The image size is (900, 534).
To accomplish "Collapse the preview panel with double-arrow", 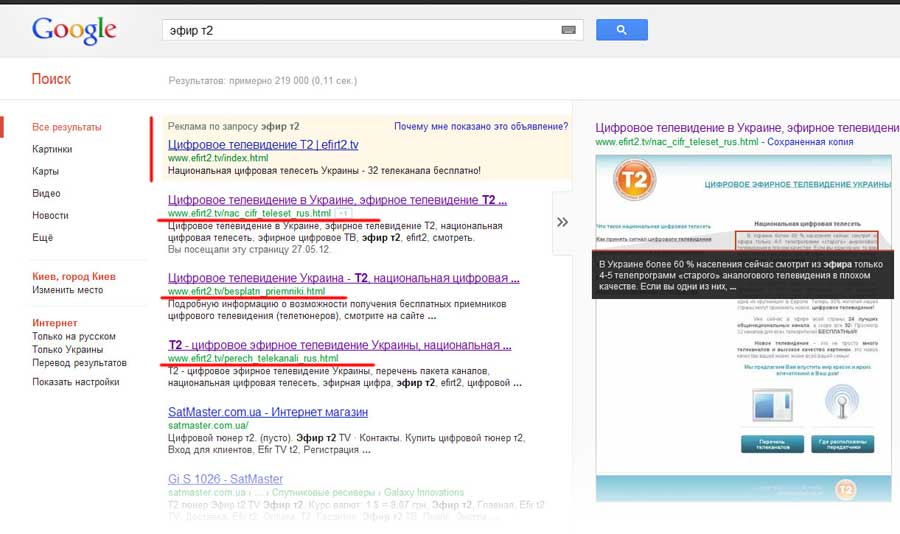I will coord(562,222).
